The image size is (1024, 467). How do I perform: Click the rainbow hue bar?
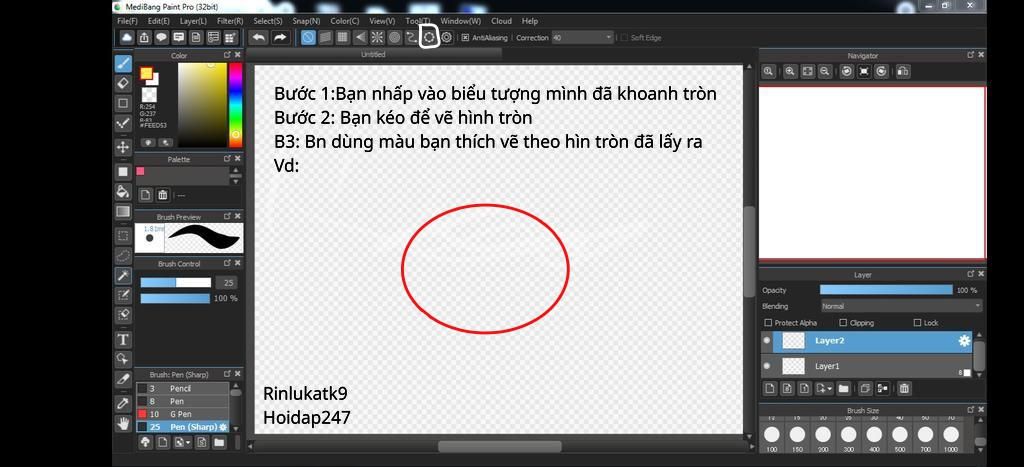point(235,105)
